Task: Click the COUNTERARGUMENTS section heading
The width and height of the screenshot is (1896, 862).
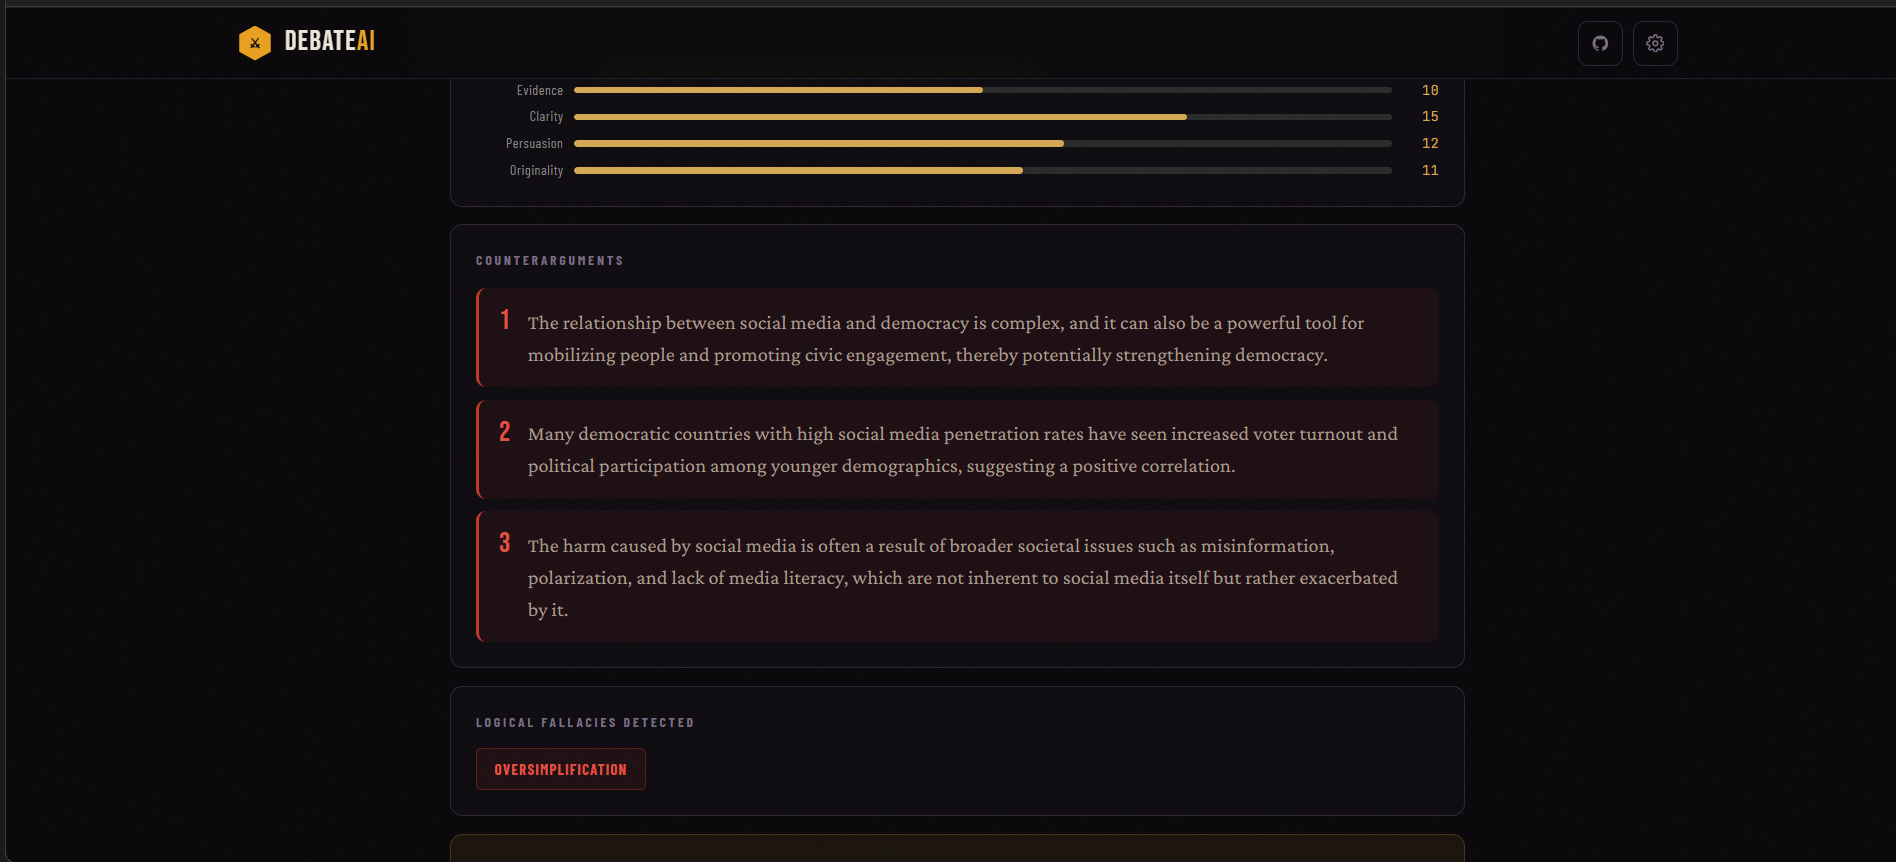Action: pos(549,261)
